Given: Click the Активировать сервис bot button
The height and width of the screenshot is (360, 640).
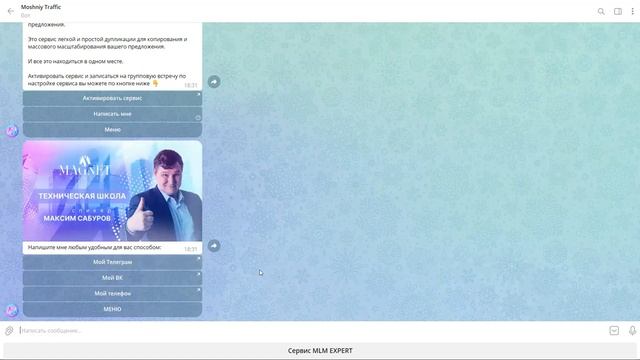Looking at the screenshot, I should pos(112,98).
